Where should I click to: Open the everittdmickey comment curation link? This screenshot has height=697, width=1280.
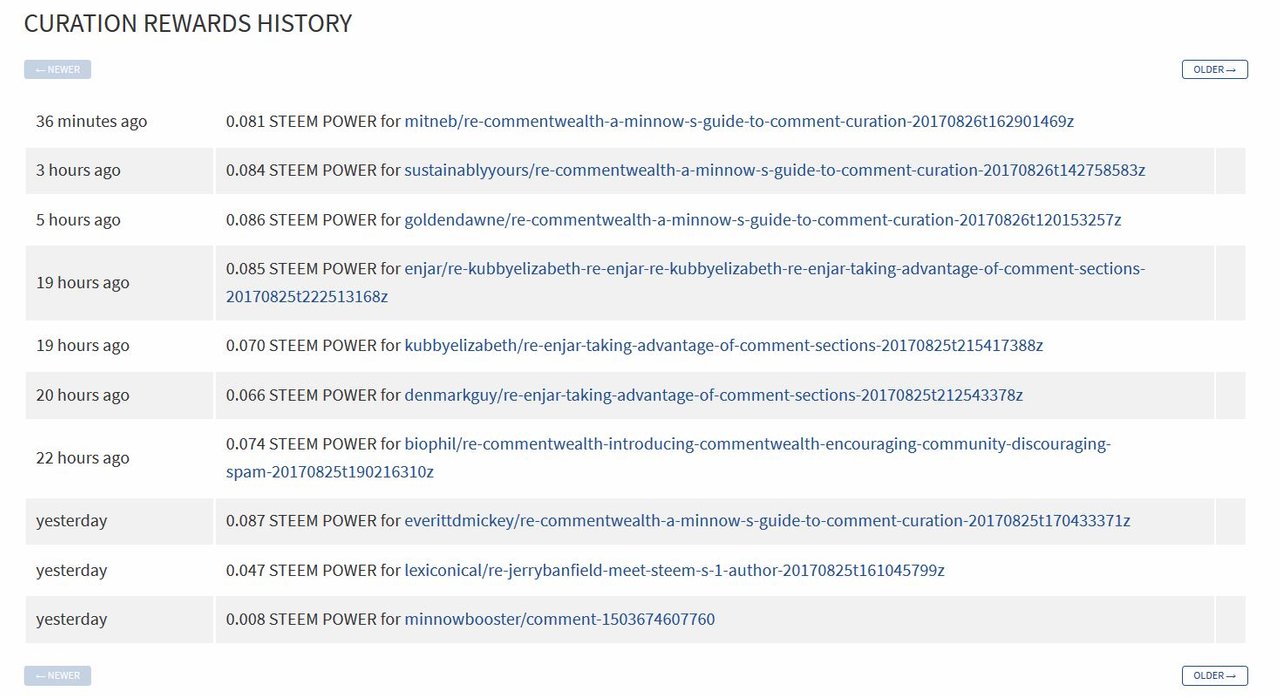click(x=767, y=521)
